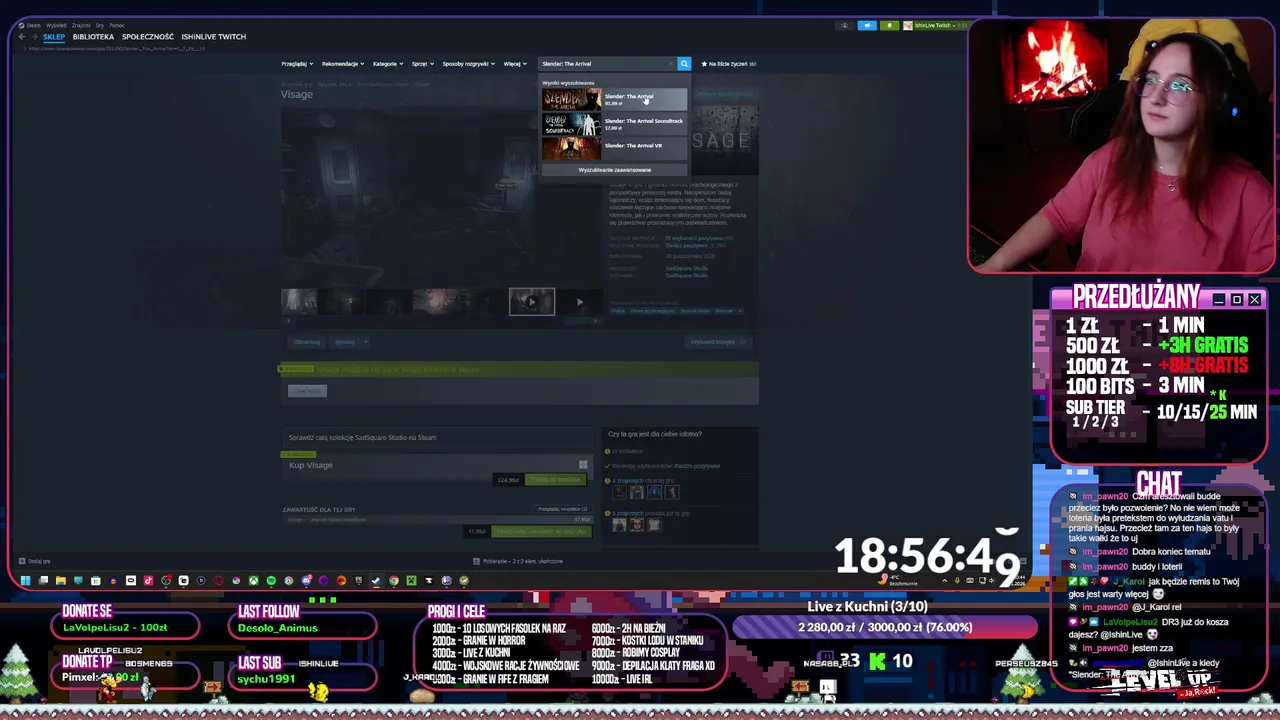Click the Survival horror tag

(x=694, y=311)
